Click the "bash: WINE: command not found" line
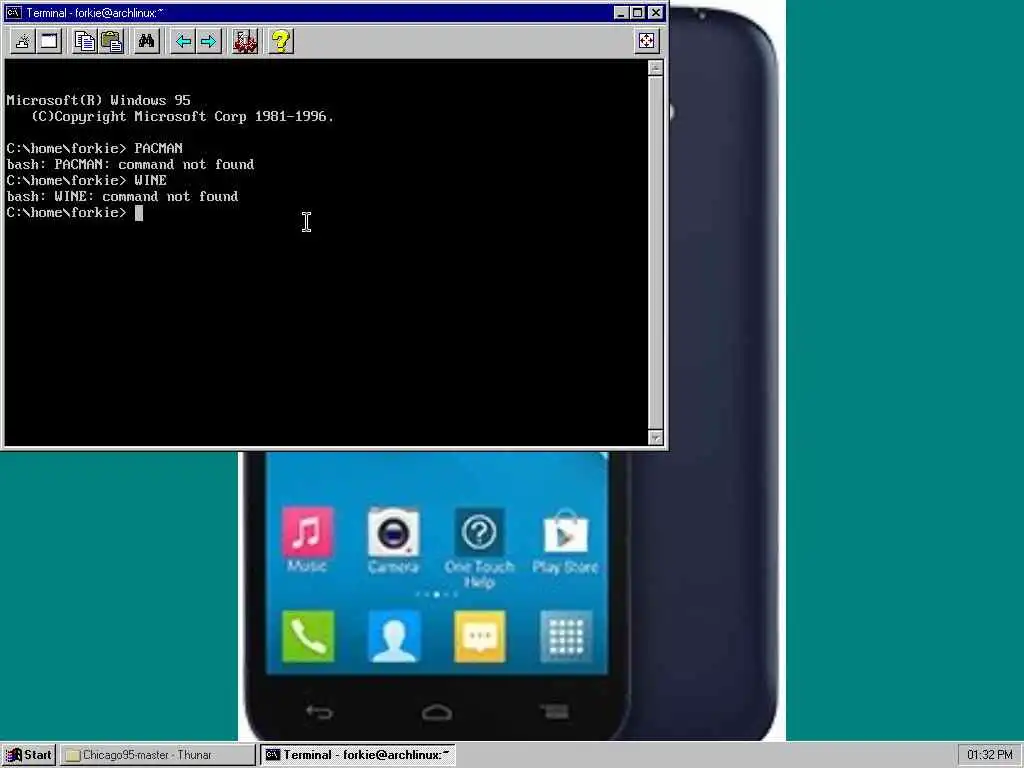Image resolution: width=1024 pixels, height=768 pixels. (x=122, y=197)
